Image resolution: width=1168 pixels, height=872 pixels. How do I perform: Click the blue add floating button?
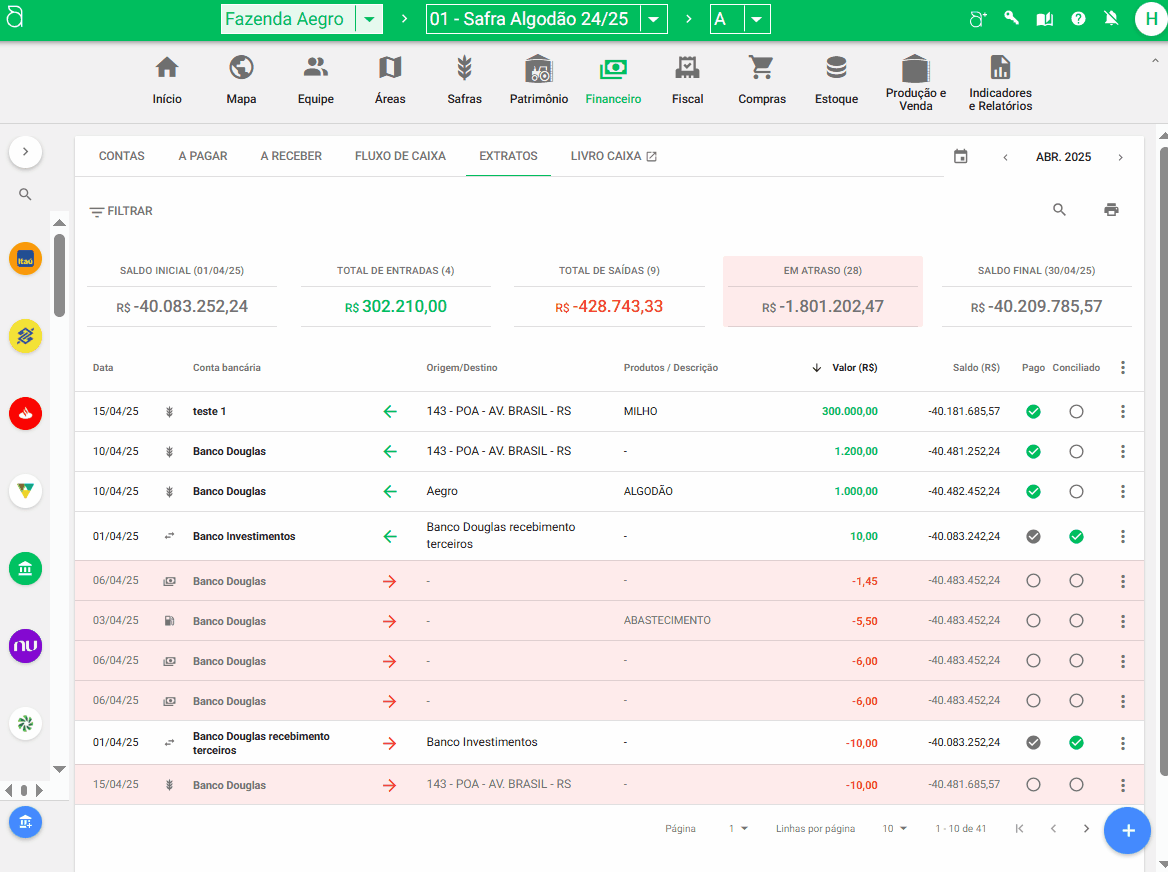[1127, 831]
